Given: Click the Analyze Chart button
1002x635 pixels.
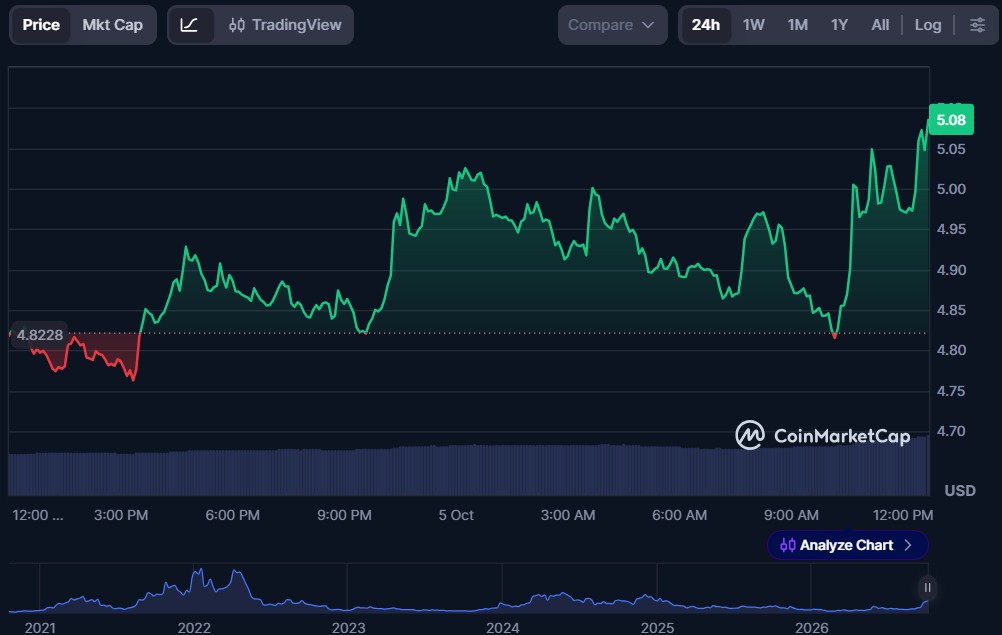Looking at the screenshot, I should 847,545.
